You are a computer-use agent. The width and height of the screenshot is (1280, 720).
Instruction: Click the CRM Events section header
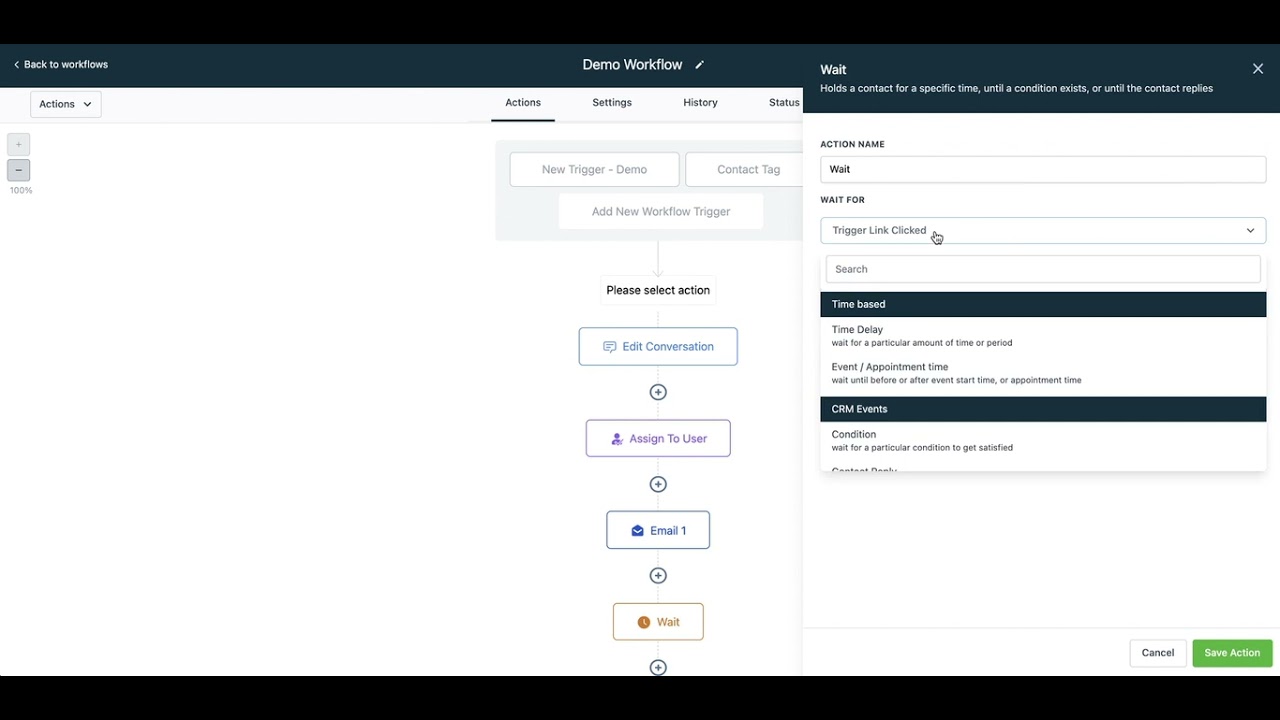[x=1043, y=409]
